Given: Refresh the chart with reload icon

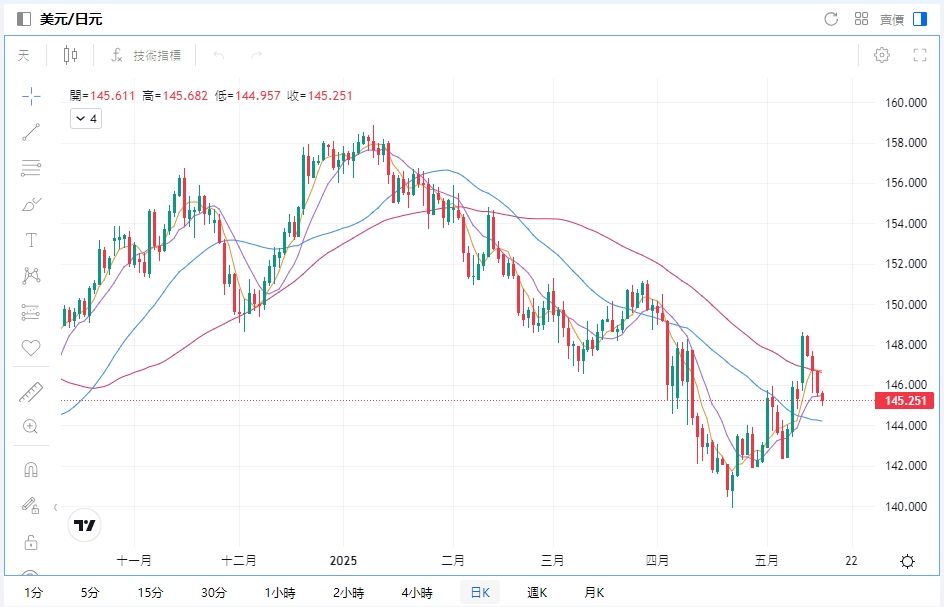Looking at the screenshot, I should 830,19.
